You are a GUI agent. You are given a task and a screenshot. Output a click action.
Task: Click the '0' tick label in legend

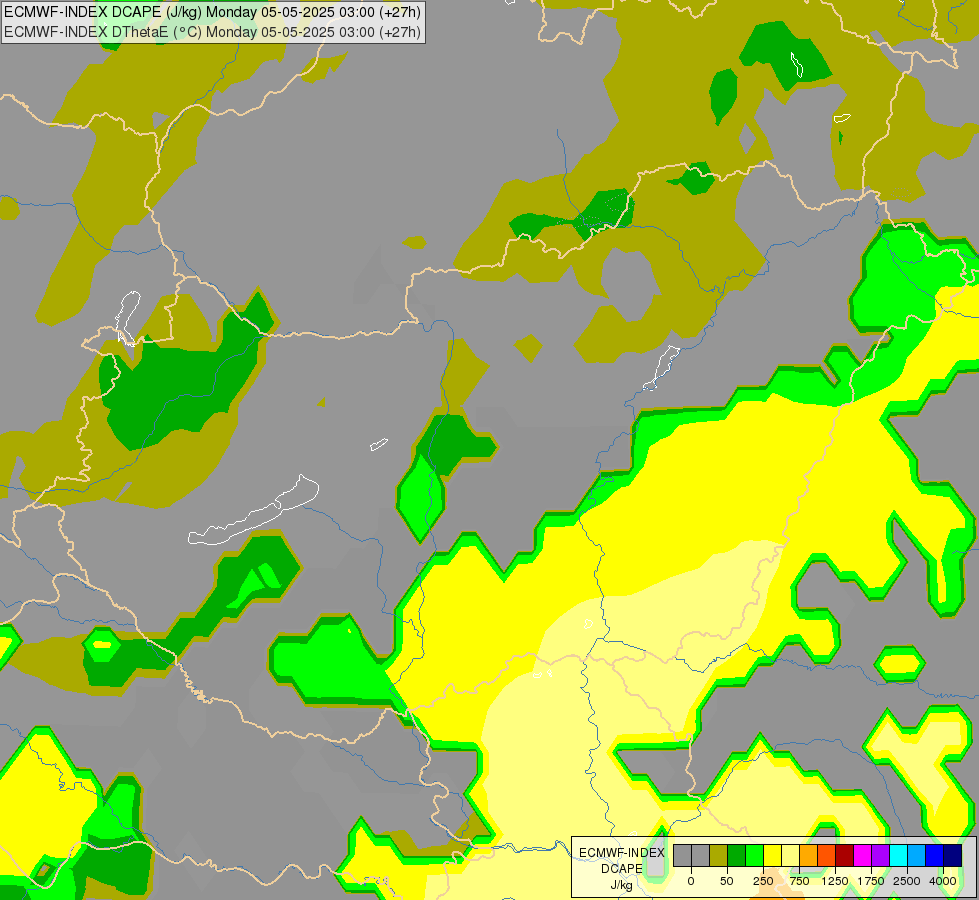pyautogui.click(x=691, y=881)
